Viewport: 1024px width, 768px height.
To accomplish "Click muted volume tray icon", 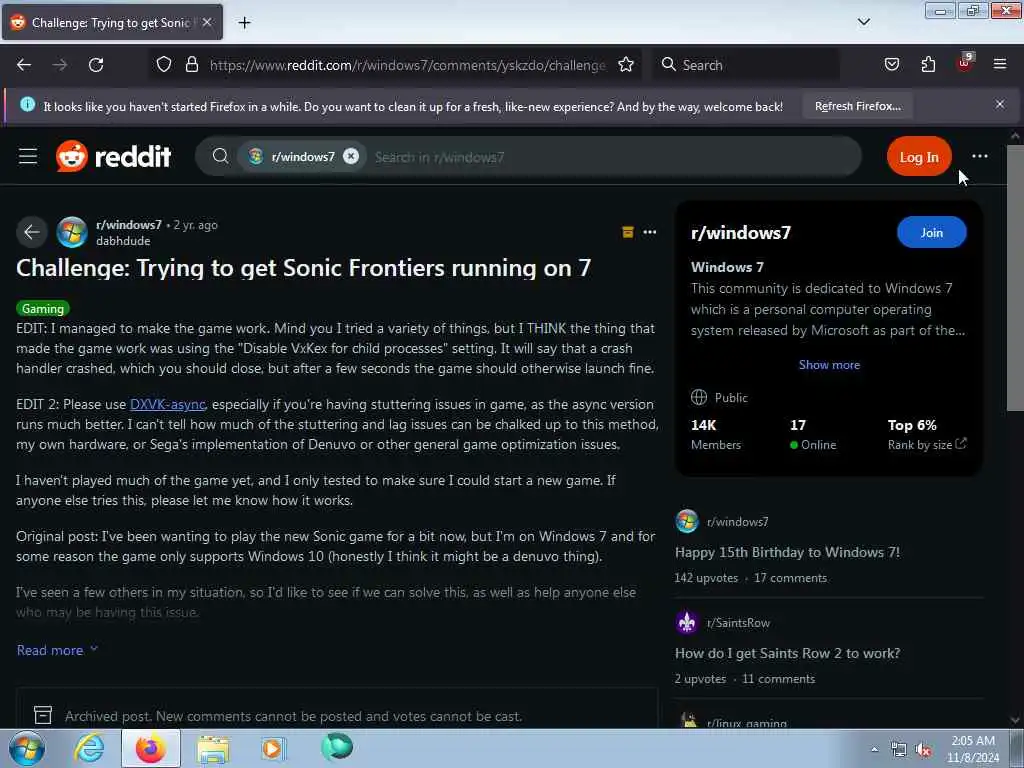I will click(x=923, y=750).
